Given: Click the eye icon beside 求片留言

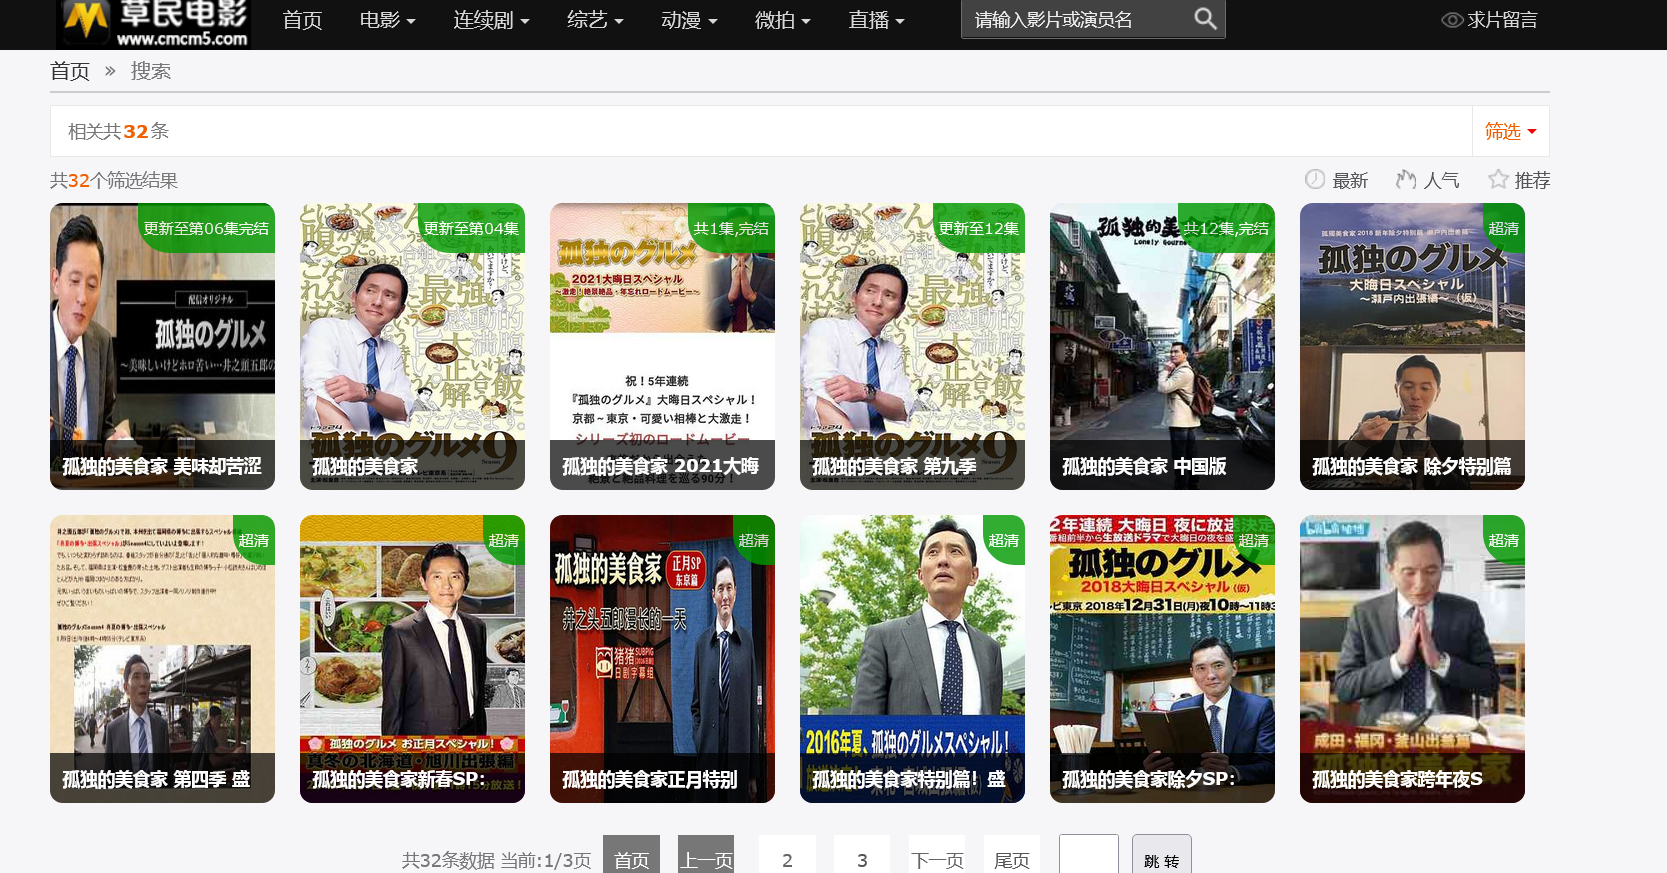Looking at the screenshot, I should pos(1451,20).
